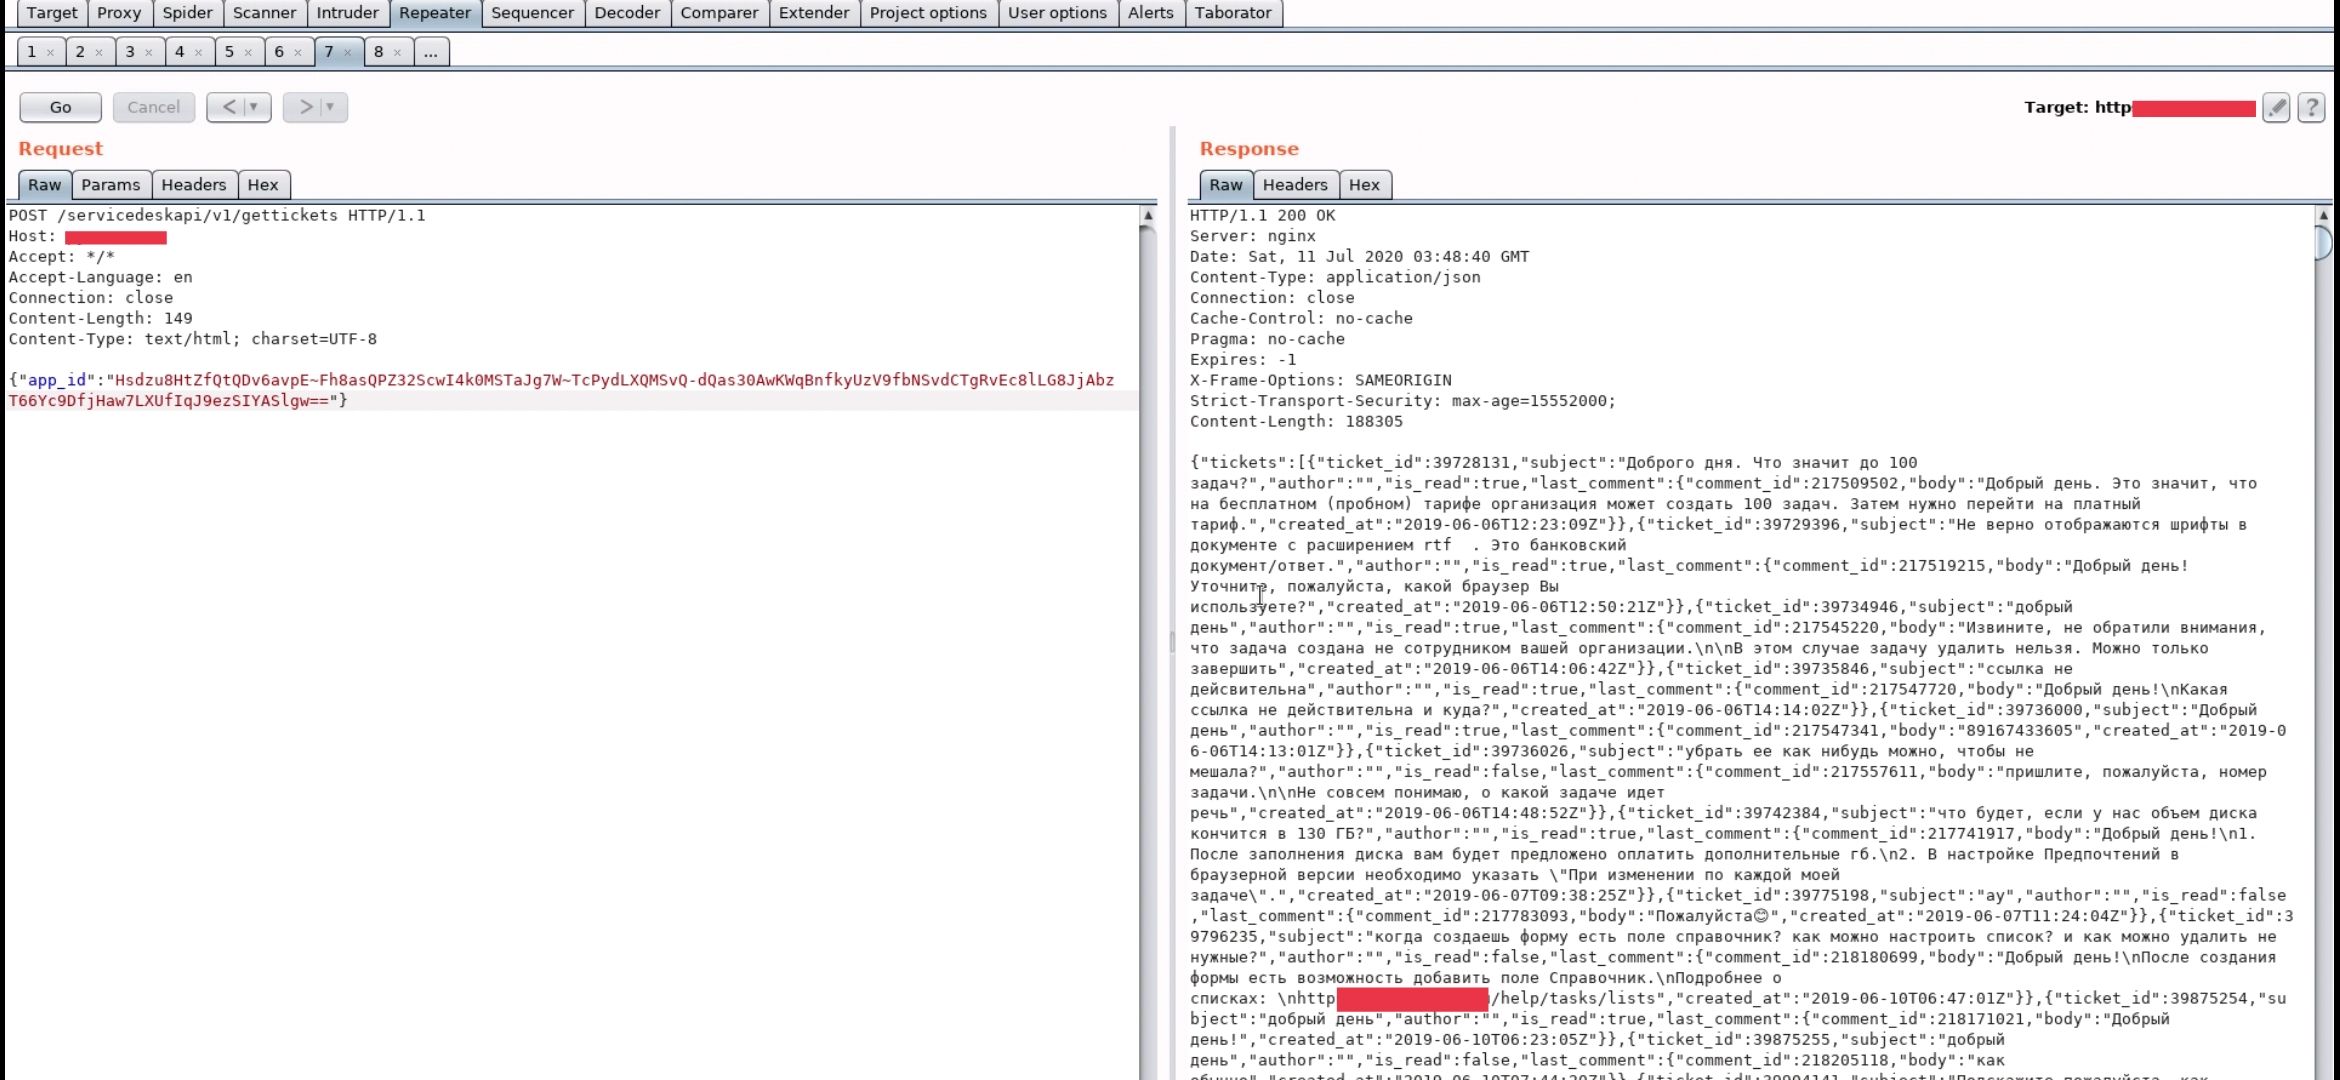Close Repeater tab 8 via x icon

click(397, 52)
